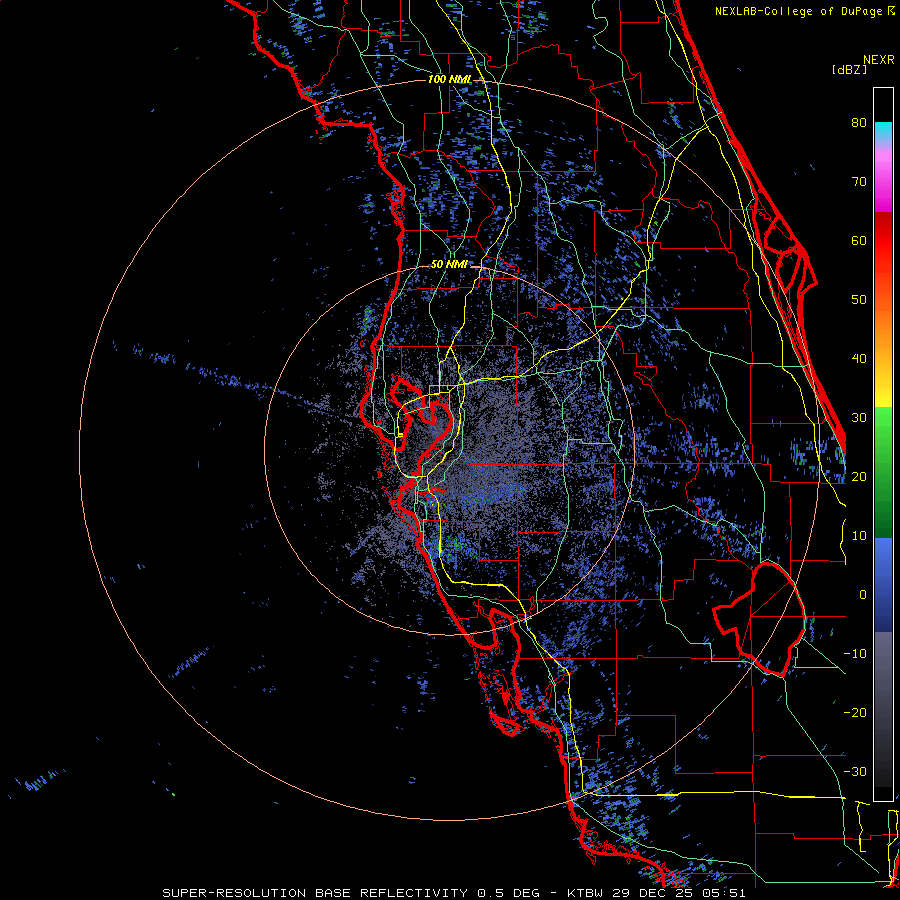Click the 70 dBZ scale value
Screen dimensions: 900x900
coord(859,182)
